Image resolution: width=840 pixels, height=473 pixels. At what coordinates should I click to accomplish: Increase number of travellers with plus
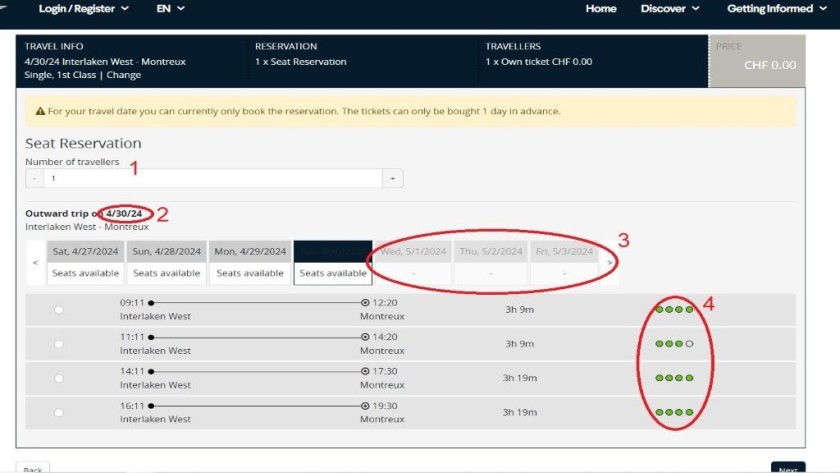(x=393, y=178)
